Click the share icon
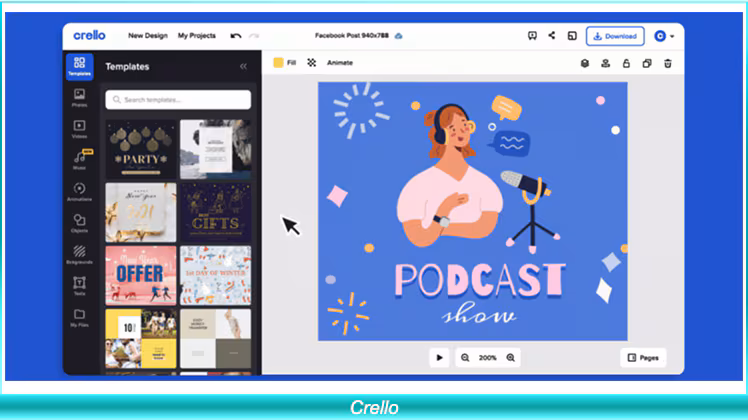748x420 pixels. click(551, 35)
